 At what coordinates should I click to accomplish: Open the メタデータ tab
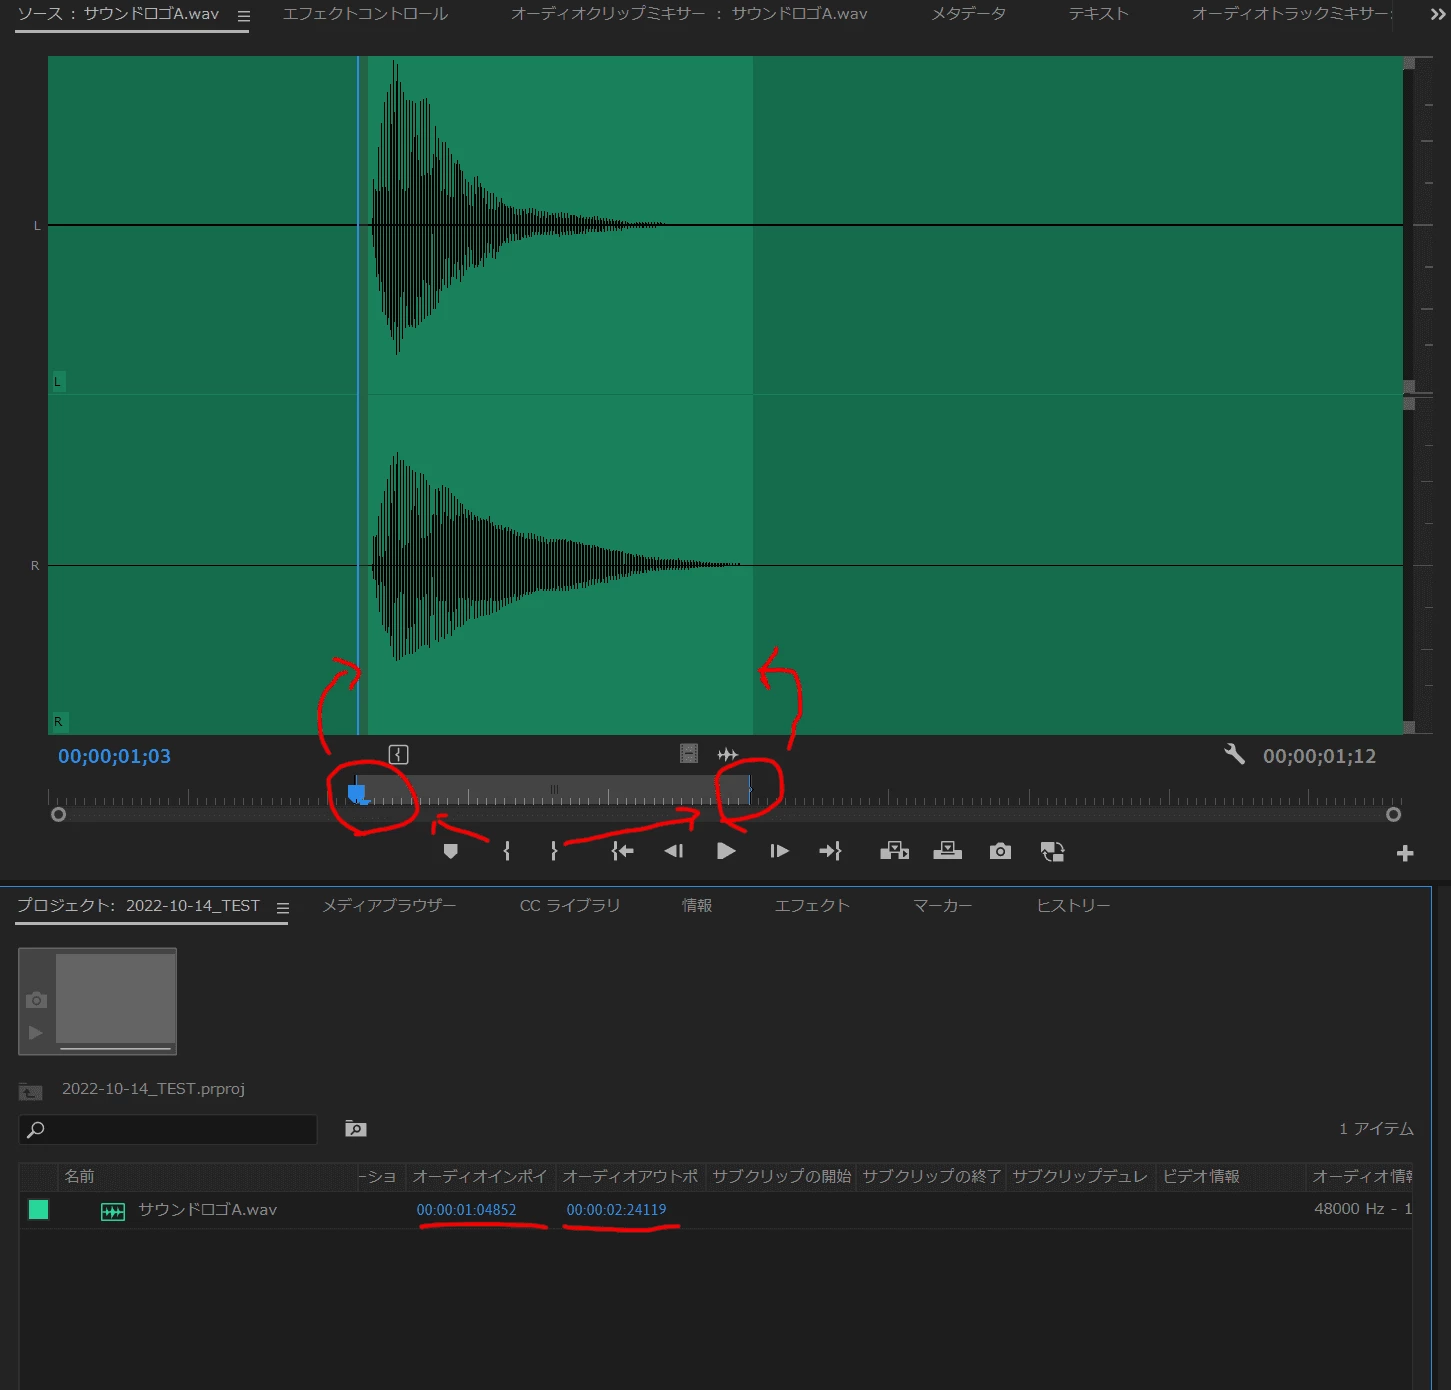click(968, 14)
